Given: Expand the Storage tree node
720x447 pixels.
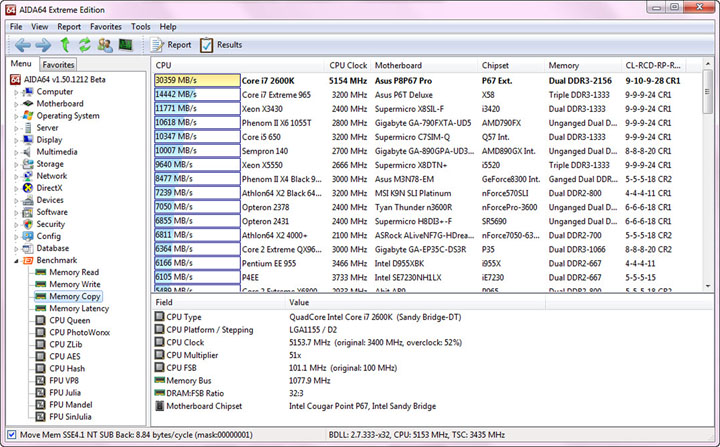Looking at the screenshot, I should tap(16, 164).
